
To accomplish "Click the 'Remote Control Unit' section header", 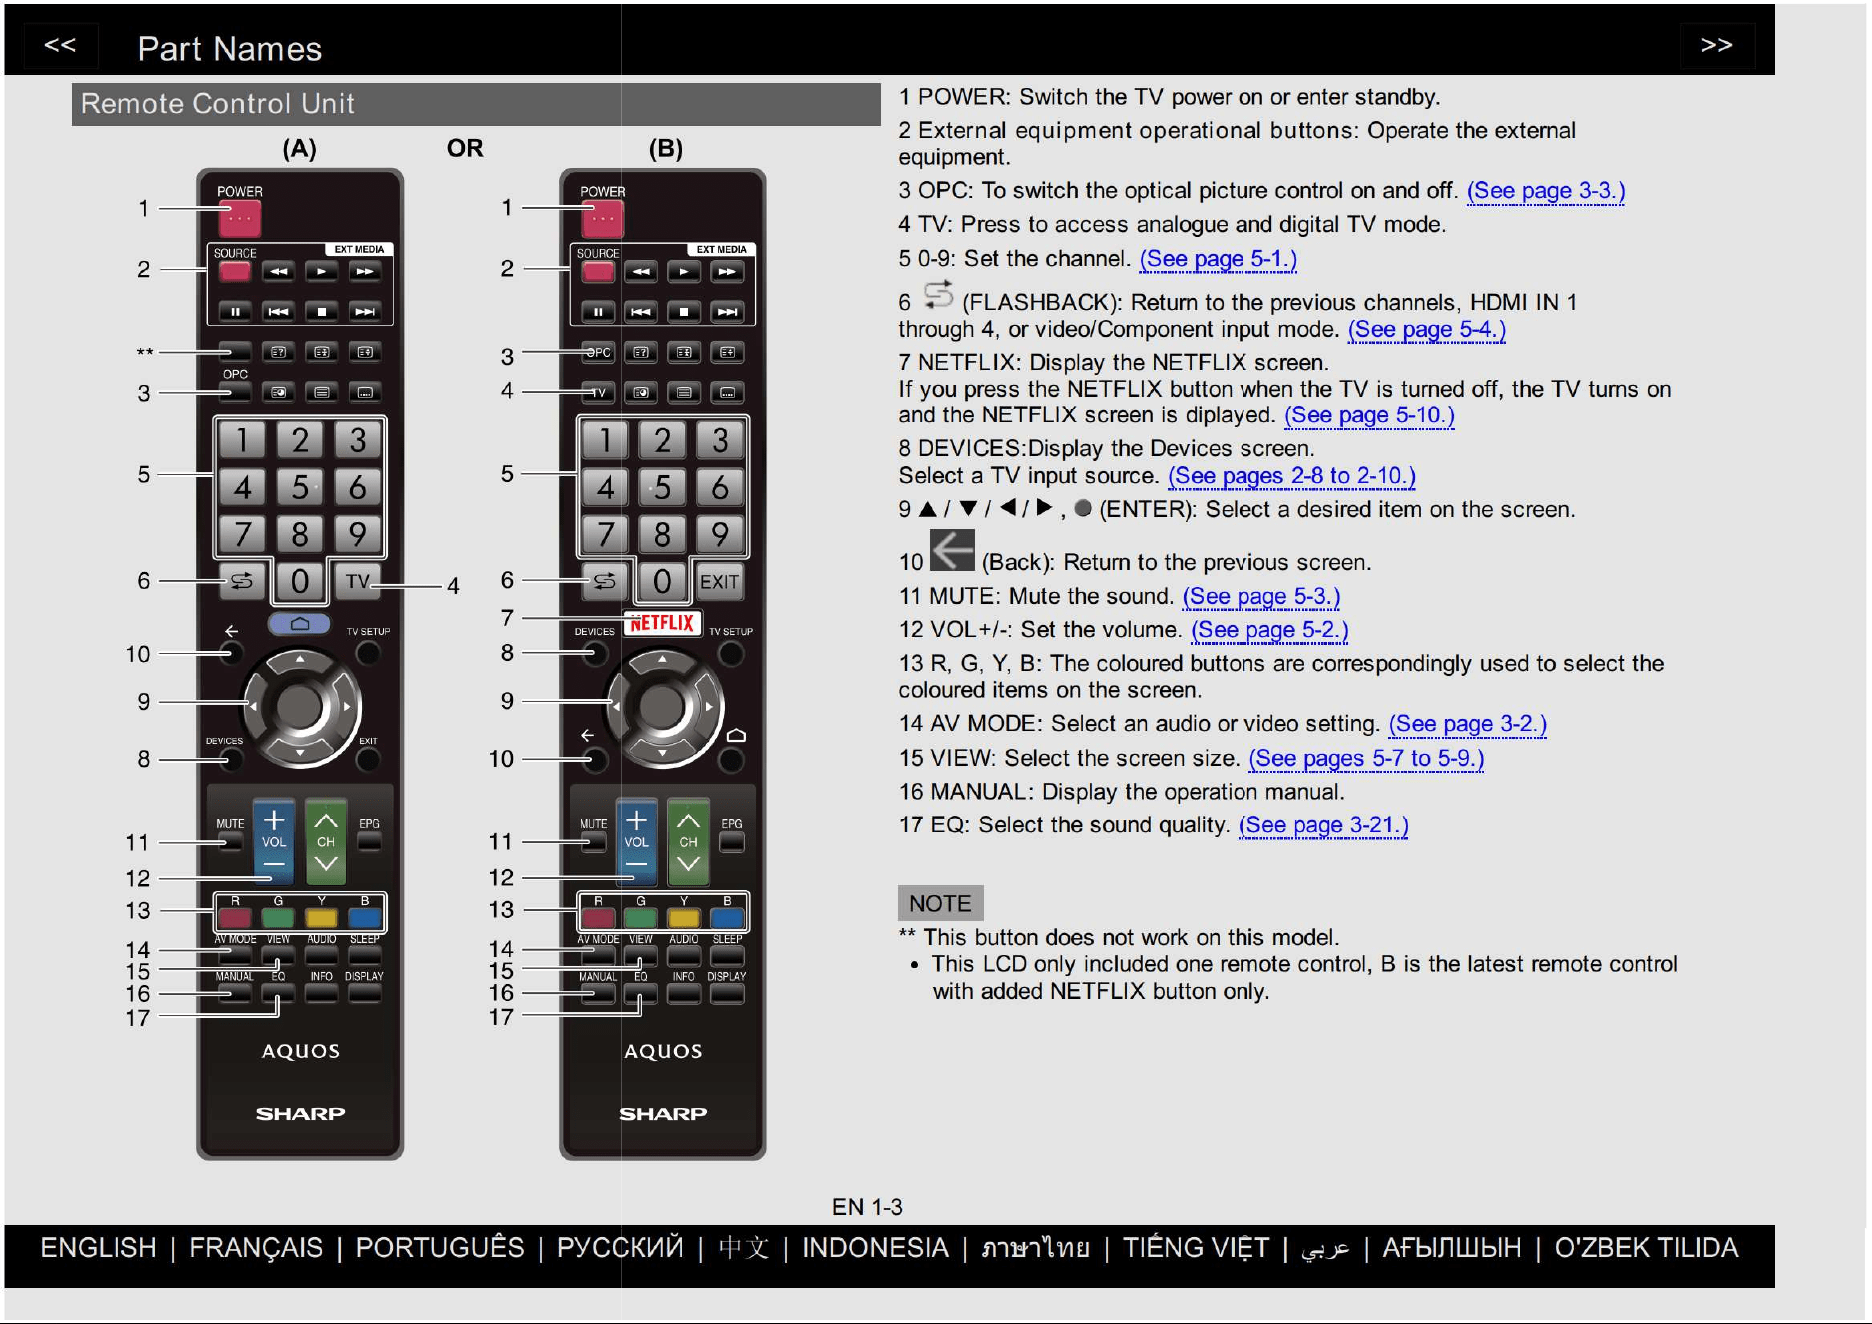I will point(476,104).
